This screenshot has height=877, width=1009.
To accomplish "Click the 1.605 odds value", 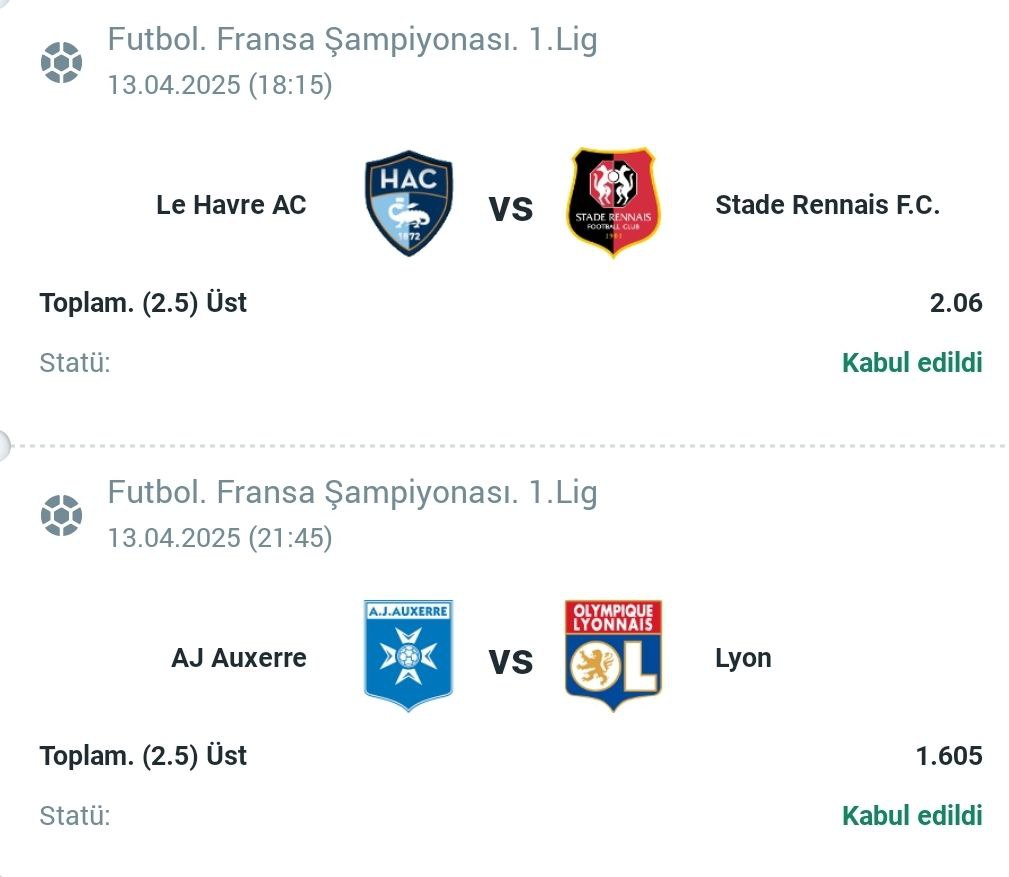I will (949, 755).
